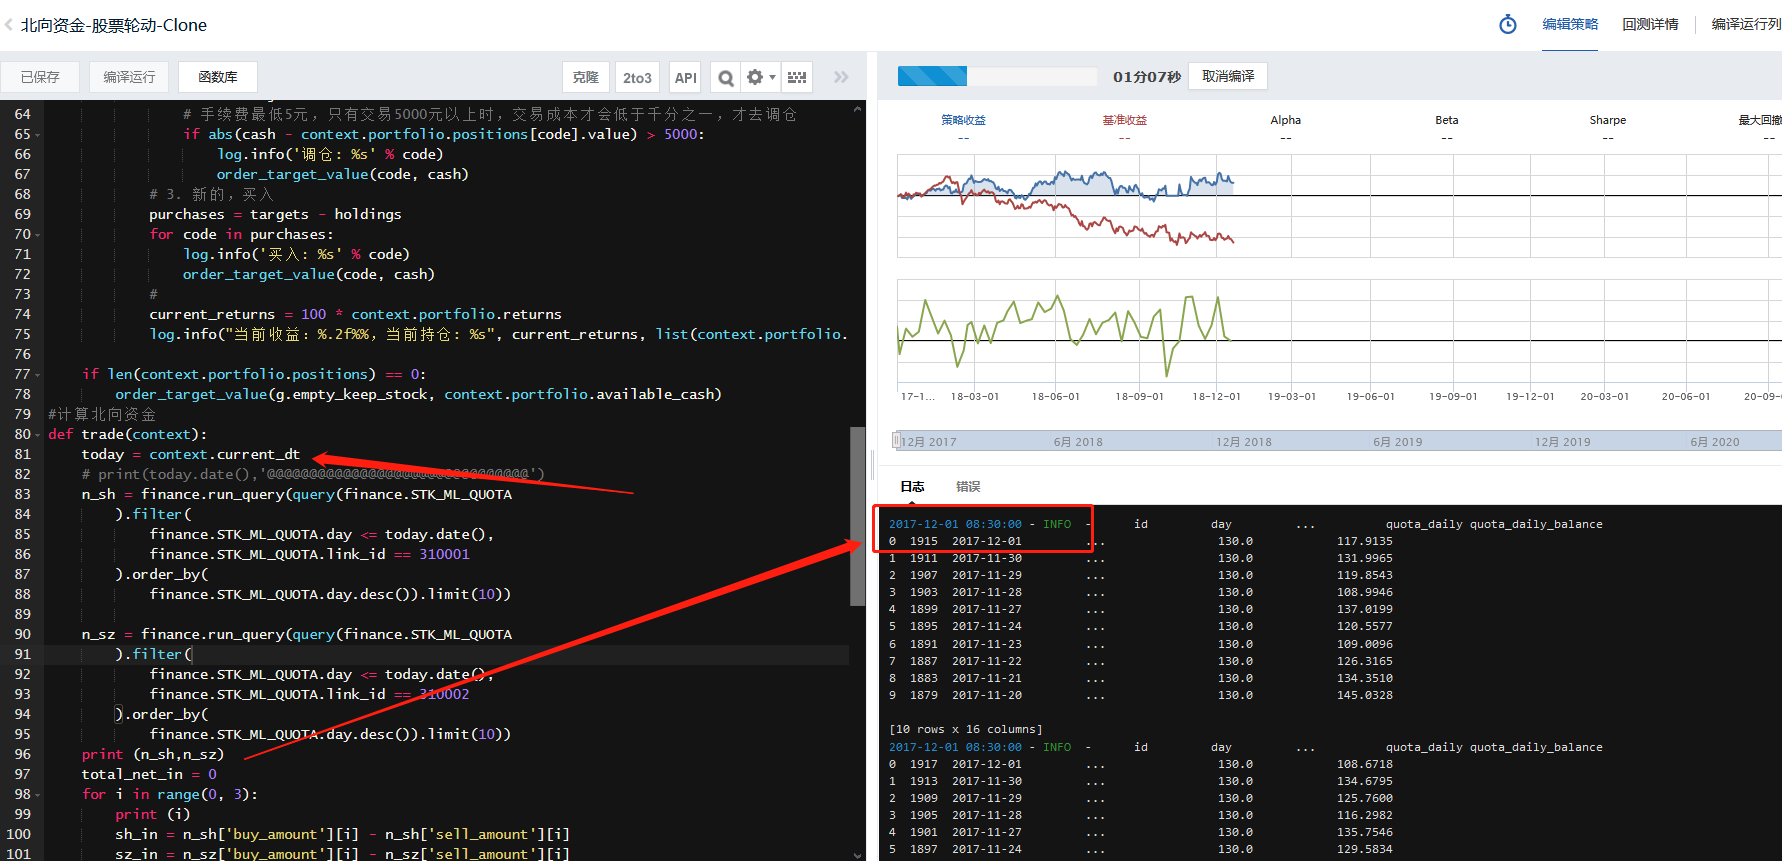Click code line 'purchases = targets - holdings'
Screen dimensions: 1782x861
click(x=275, y=214)
